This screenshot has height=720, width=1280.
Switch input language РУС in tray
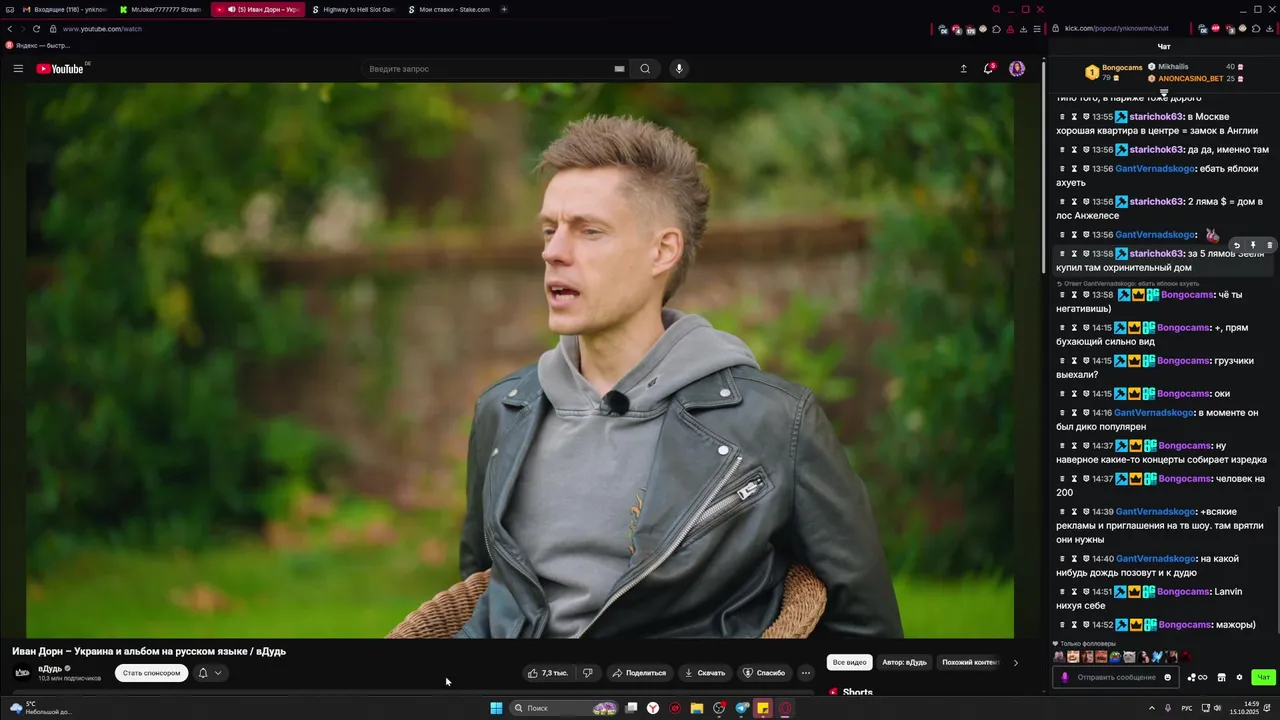pos(1187,708)
